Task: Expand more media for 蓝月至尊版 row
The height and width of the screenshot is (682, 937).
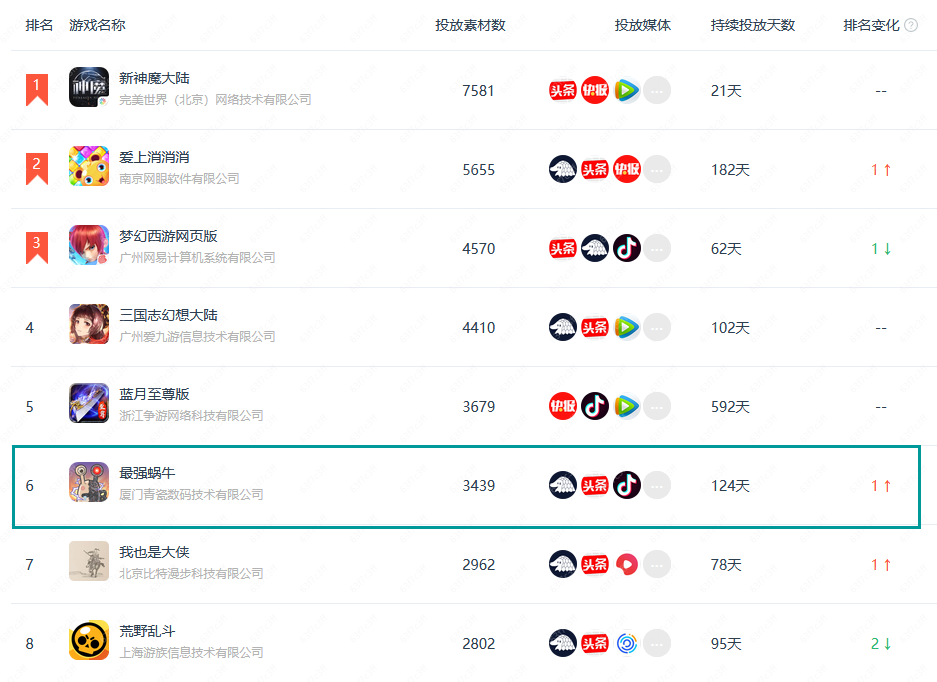Action: 657,406
